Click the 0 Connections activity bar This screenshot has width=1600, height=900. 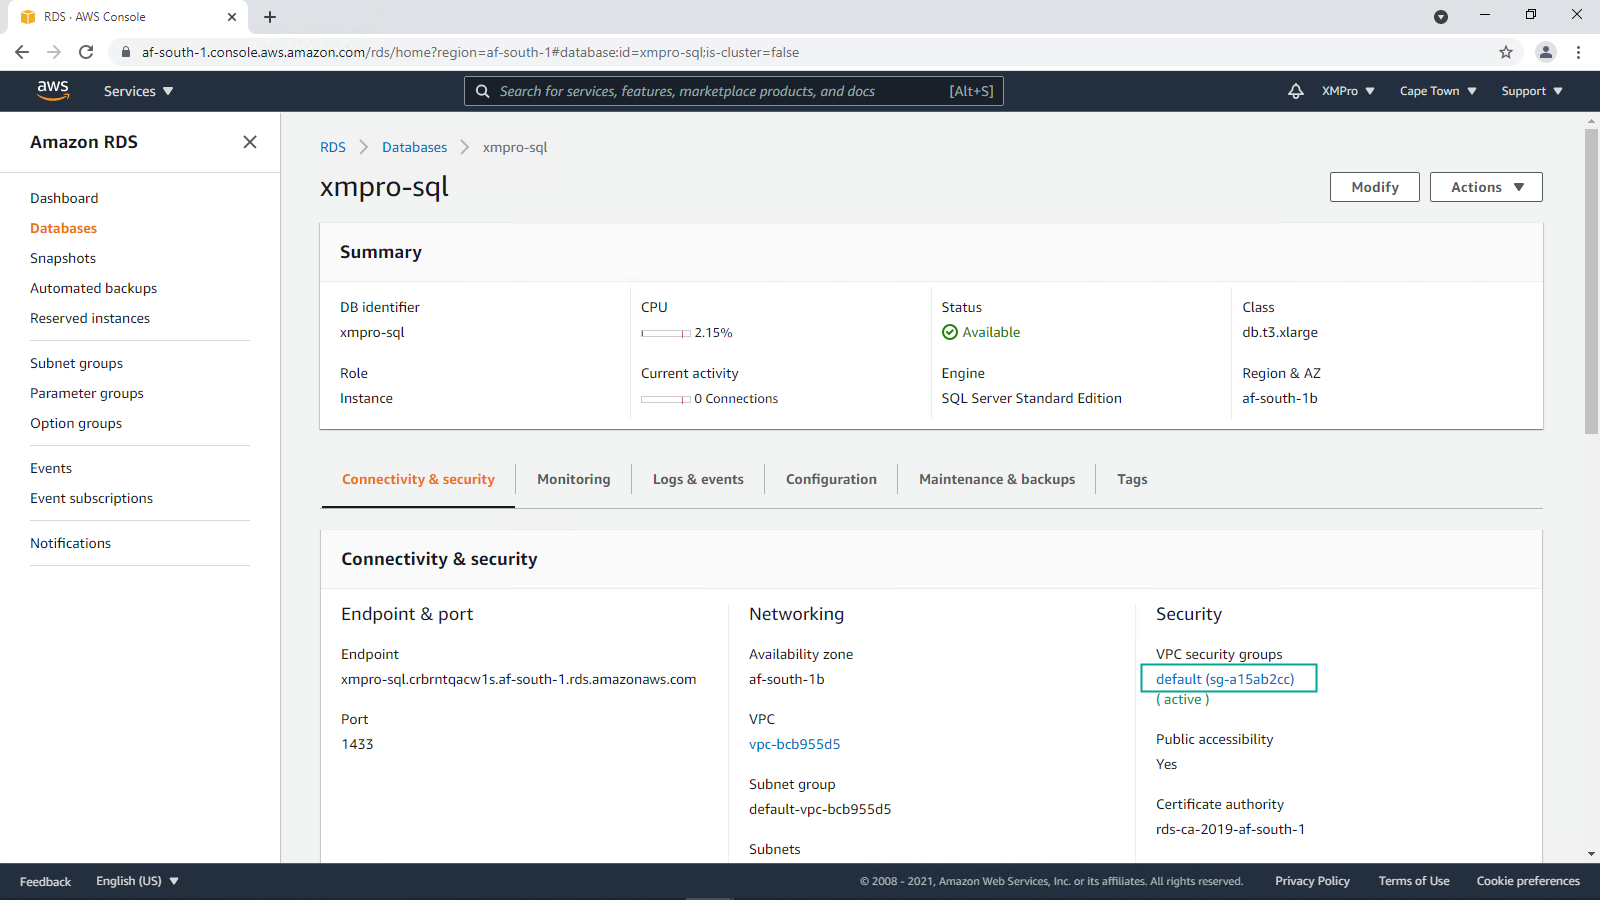pyautogui.click(x=666, y=399)
